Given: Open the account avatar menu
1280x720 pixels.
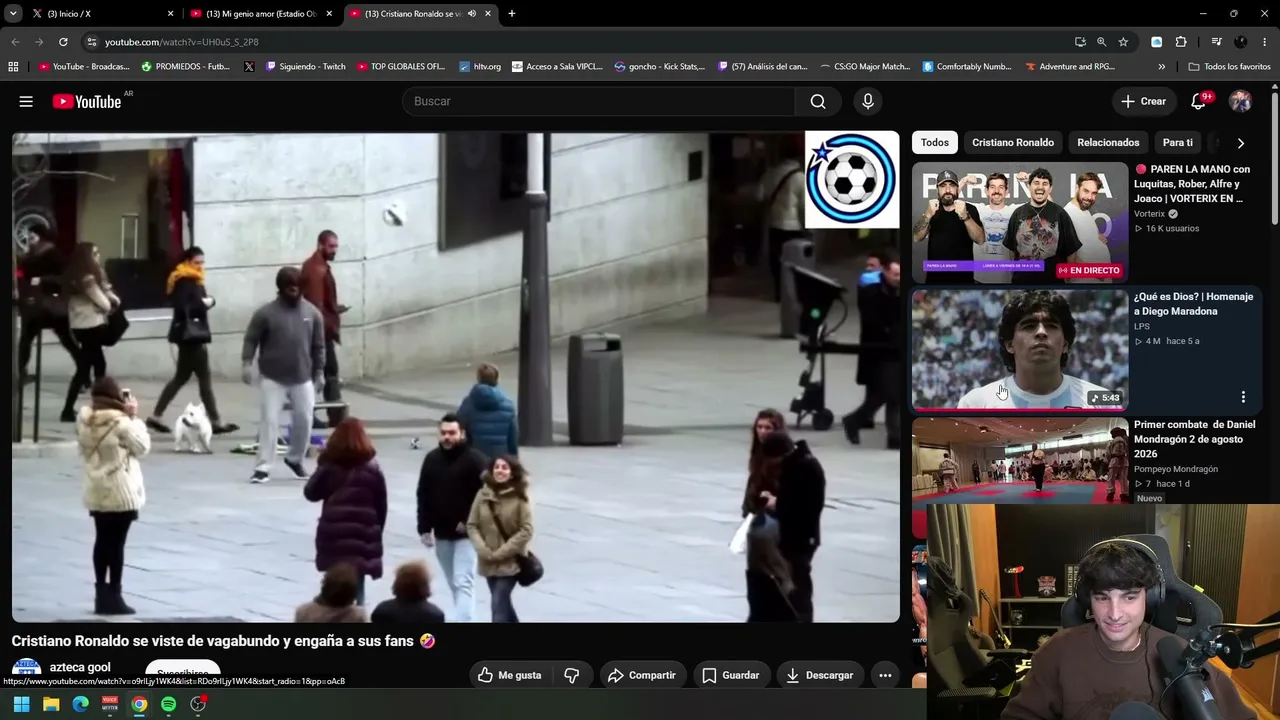Looking at the screenshot, I should coord(1240,101).
